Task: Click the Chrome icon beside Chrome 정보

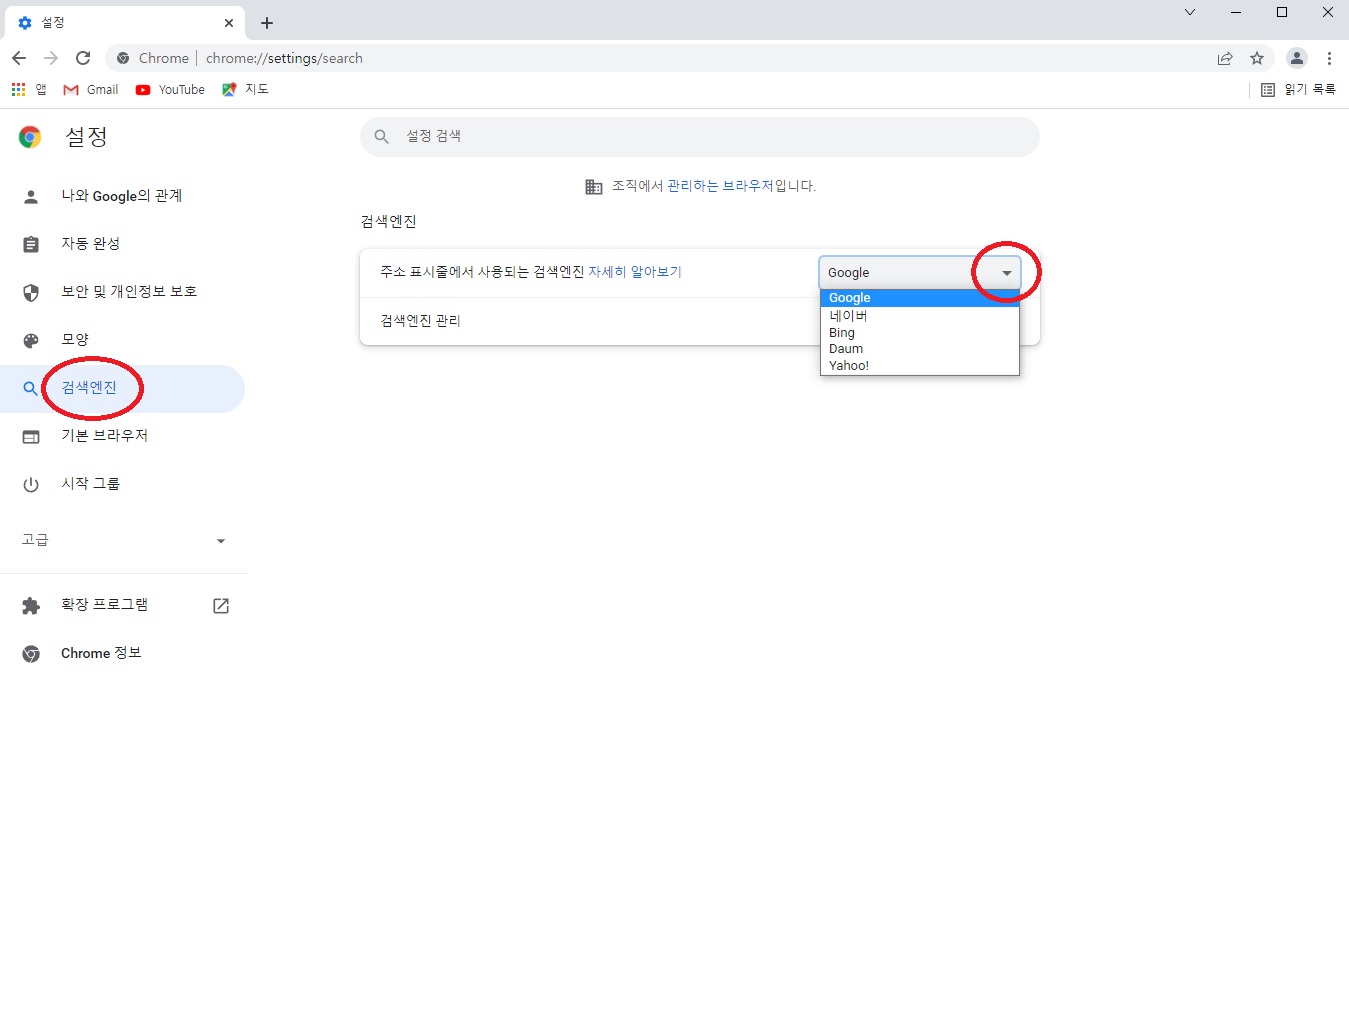Action: [31, 653]
